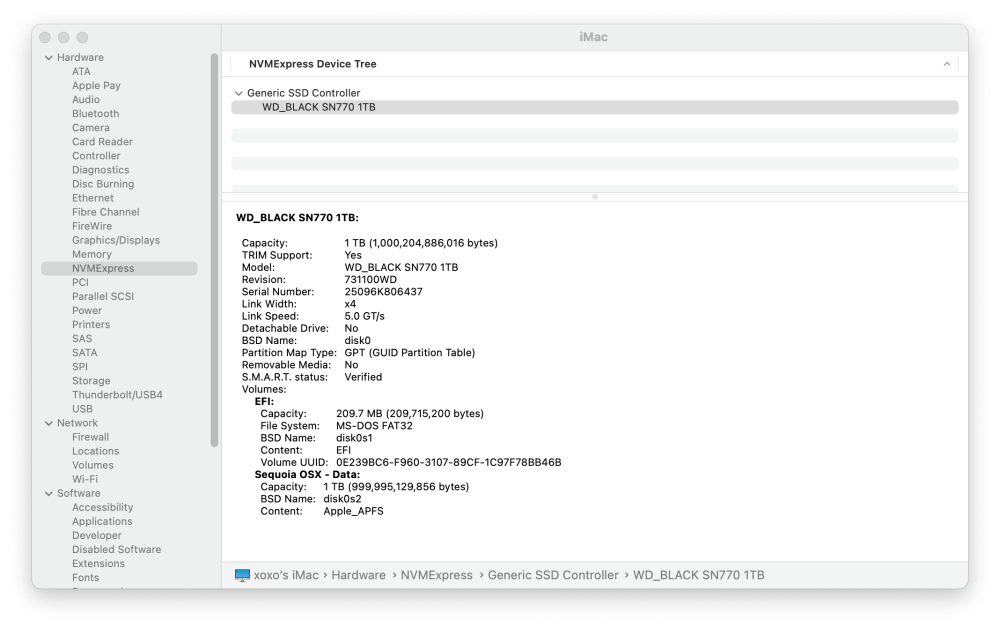Select Firewall under Network

[90, 437]
